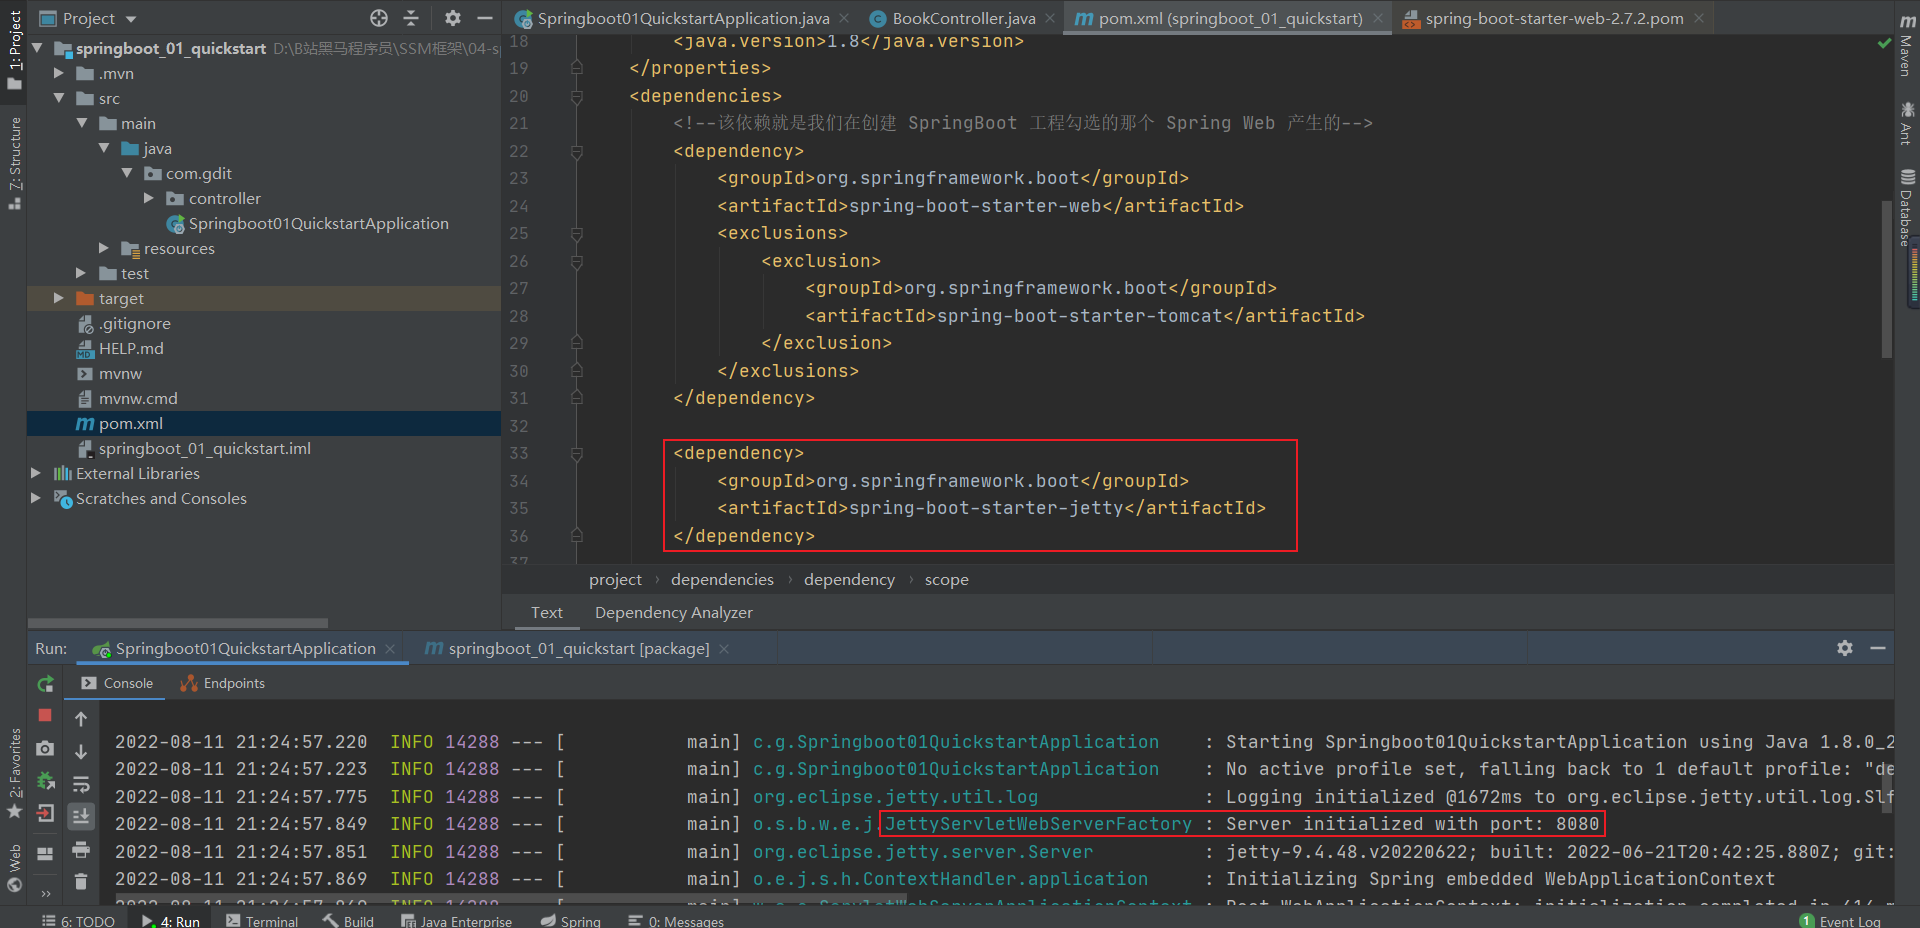
Task: Toggle scroll-to-end in the console
Action: click(81, 817)
